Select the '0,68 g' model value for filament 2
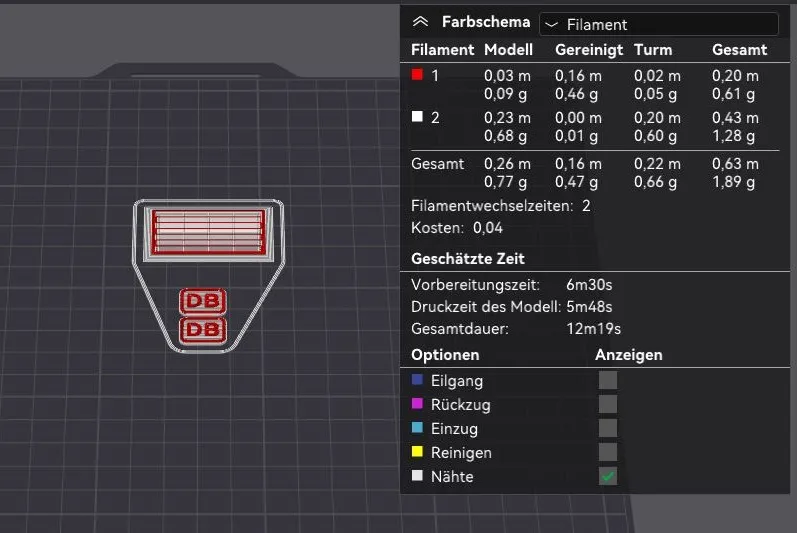The image size is (797, 533). [505, 136]
